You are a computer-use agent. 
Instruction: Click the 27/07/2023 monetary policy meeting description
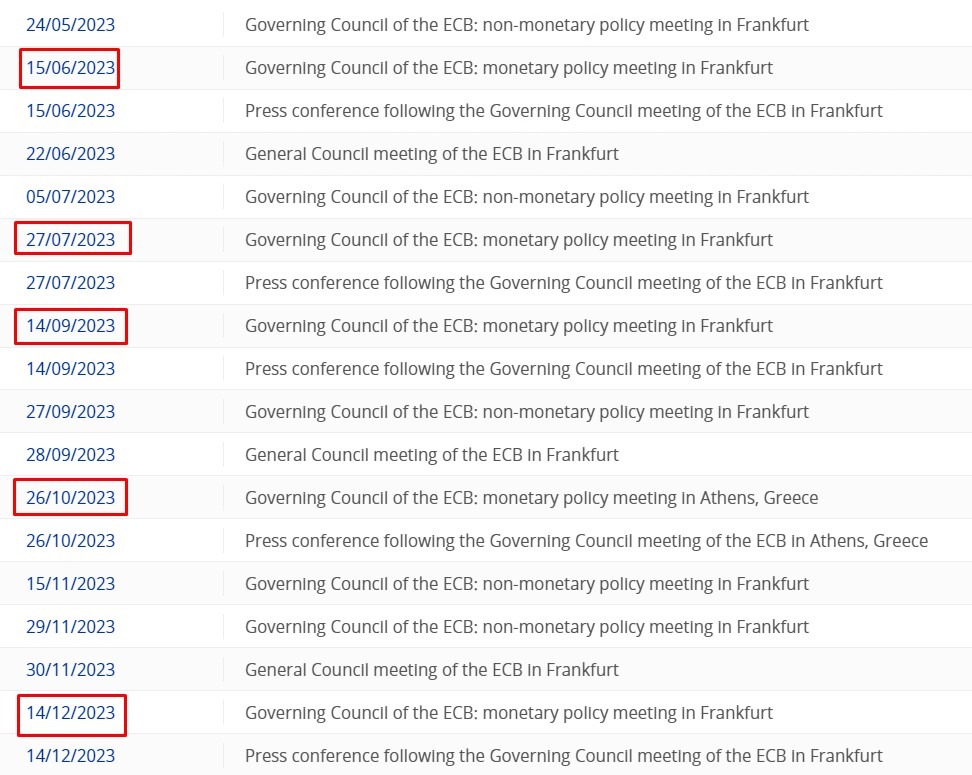click(x=509, y=240)
